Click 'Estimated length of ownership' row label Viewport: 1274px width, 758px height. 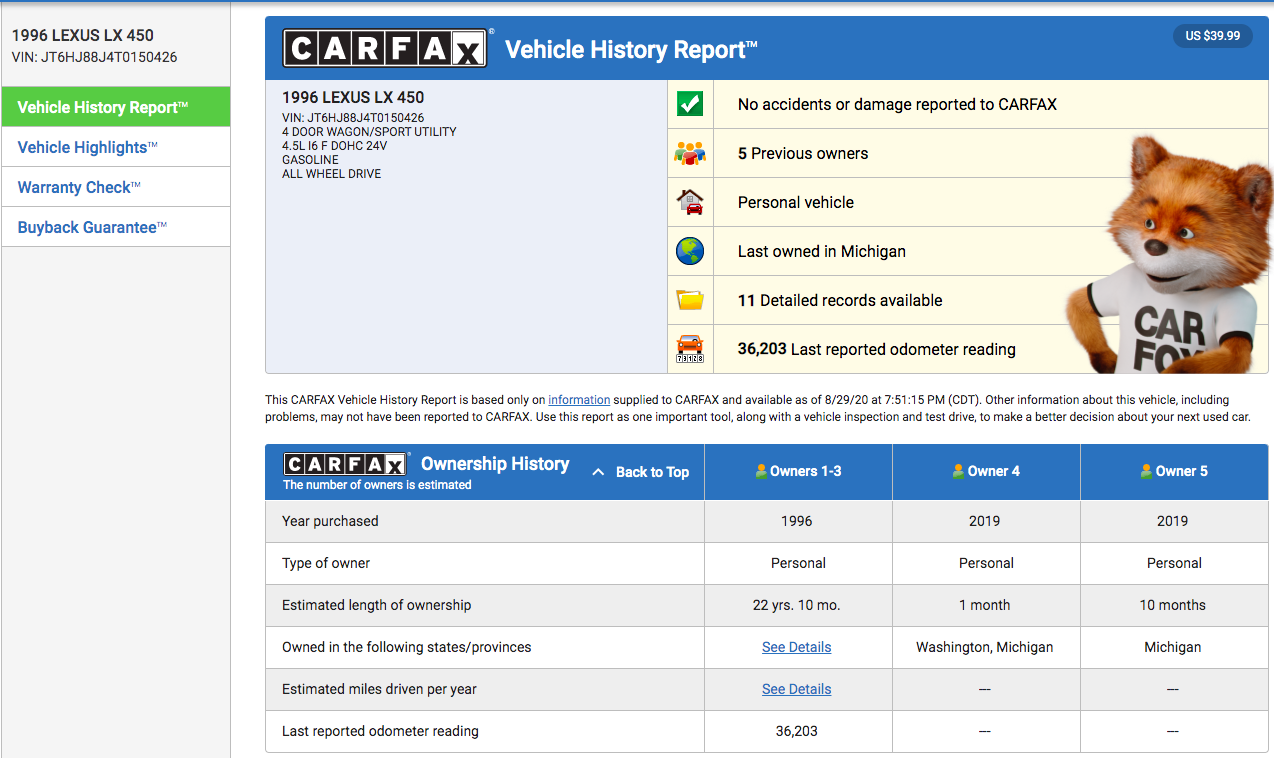376,605
